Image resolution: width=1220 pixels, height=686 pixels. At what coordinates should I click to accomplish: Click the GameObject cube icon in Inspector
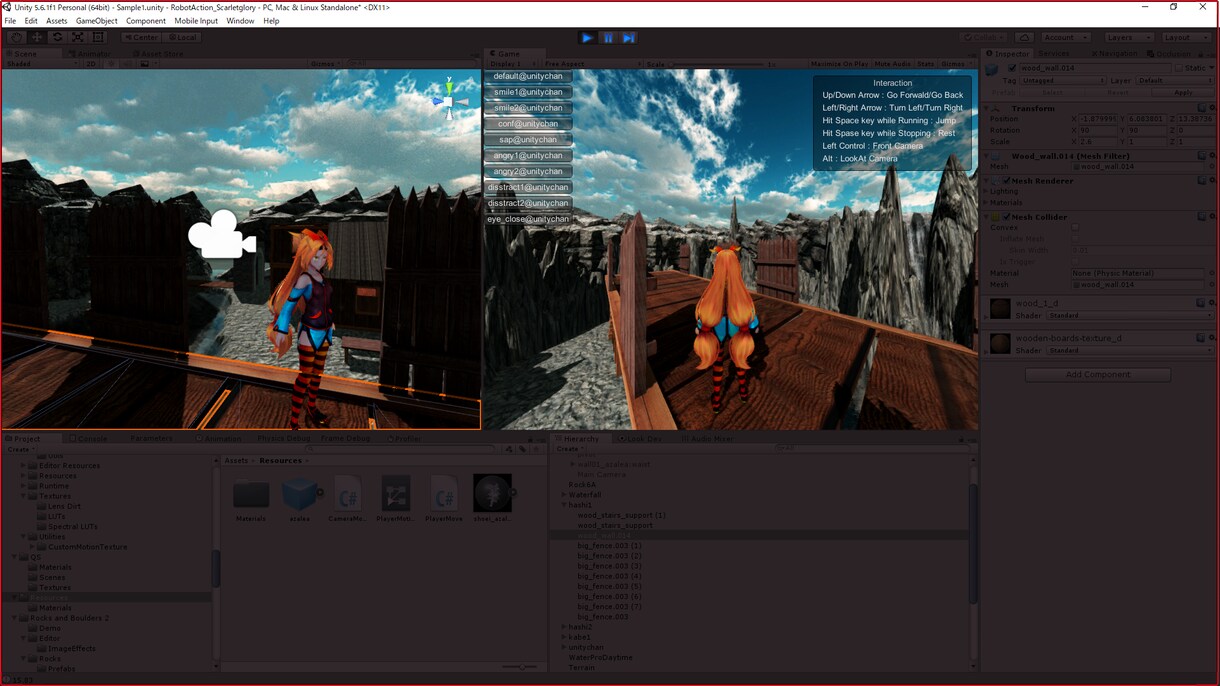(993, 69)
